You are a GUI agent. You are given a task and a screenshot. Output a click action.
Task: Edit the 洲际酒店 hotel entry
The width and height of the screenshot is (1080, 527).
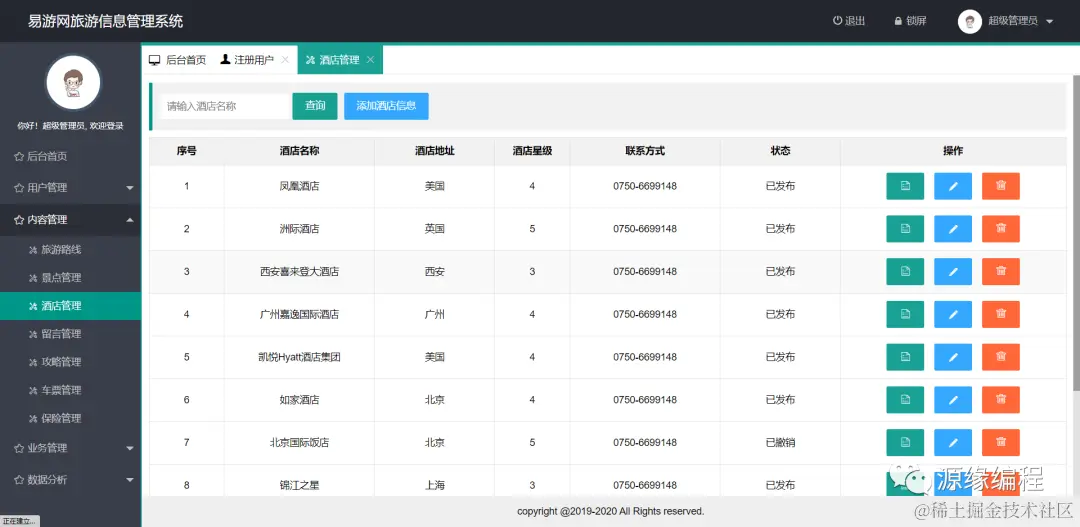pos(953,229)
